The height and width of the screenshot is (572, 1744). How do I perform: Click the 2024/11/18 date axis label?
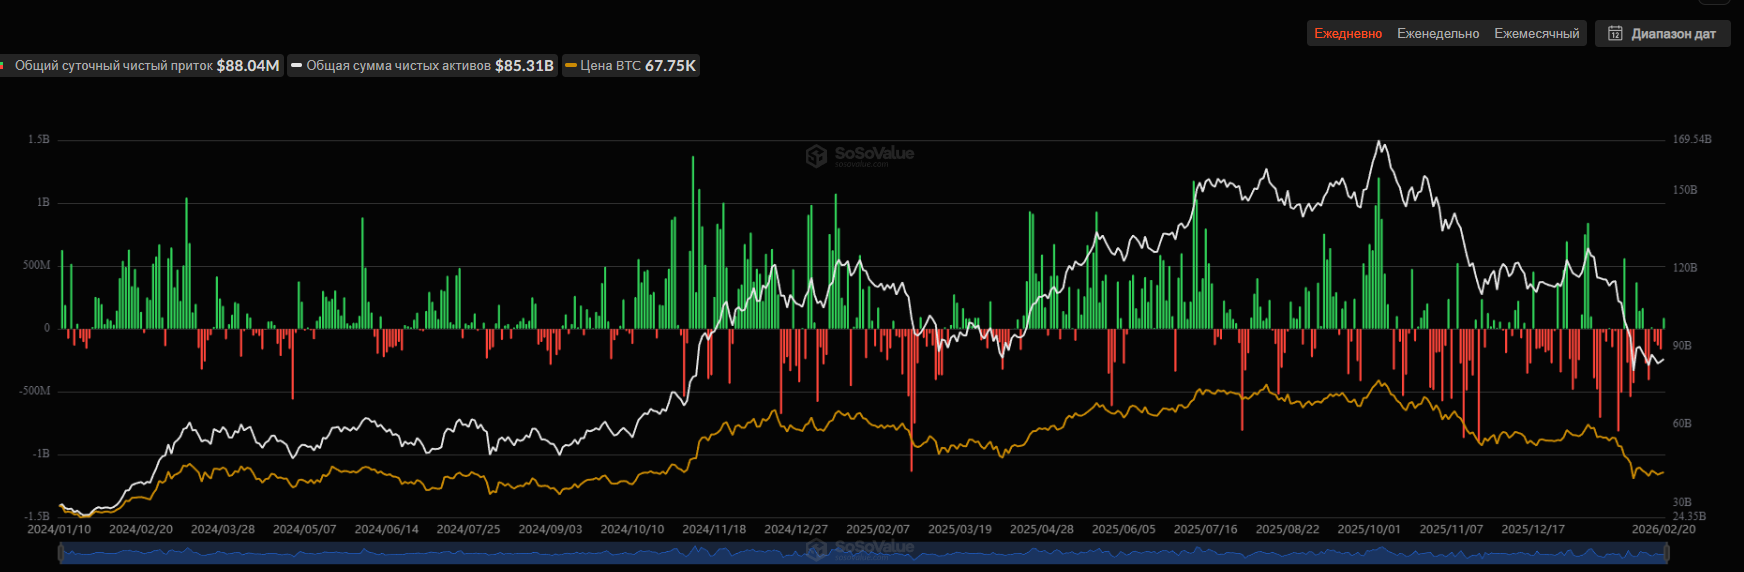[x=714, y=529]
